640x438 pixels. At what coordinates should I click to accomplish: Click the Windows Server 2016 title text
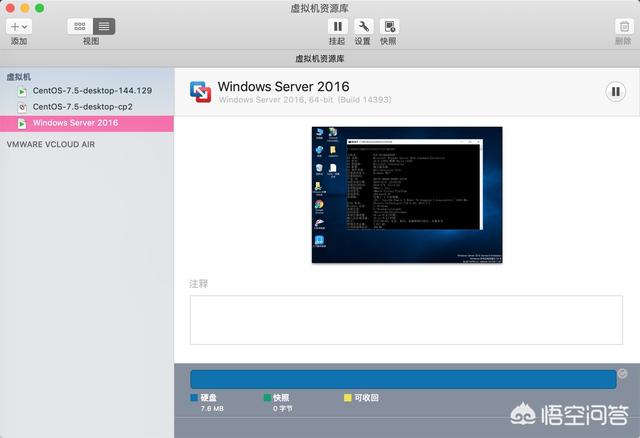[x=283, y=87]
